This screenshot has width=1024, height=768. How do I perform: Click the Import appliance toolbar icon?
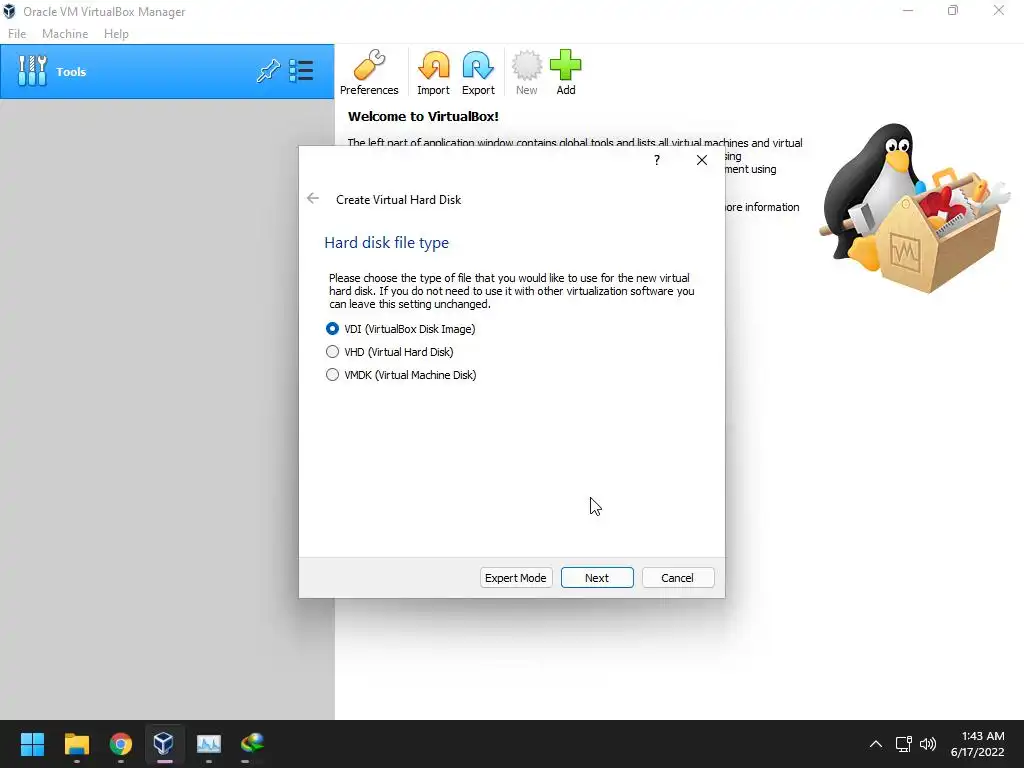click(433, 72)
